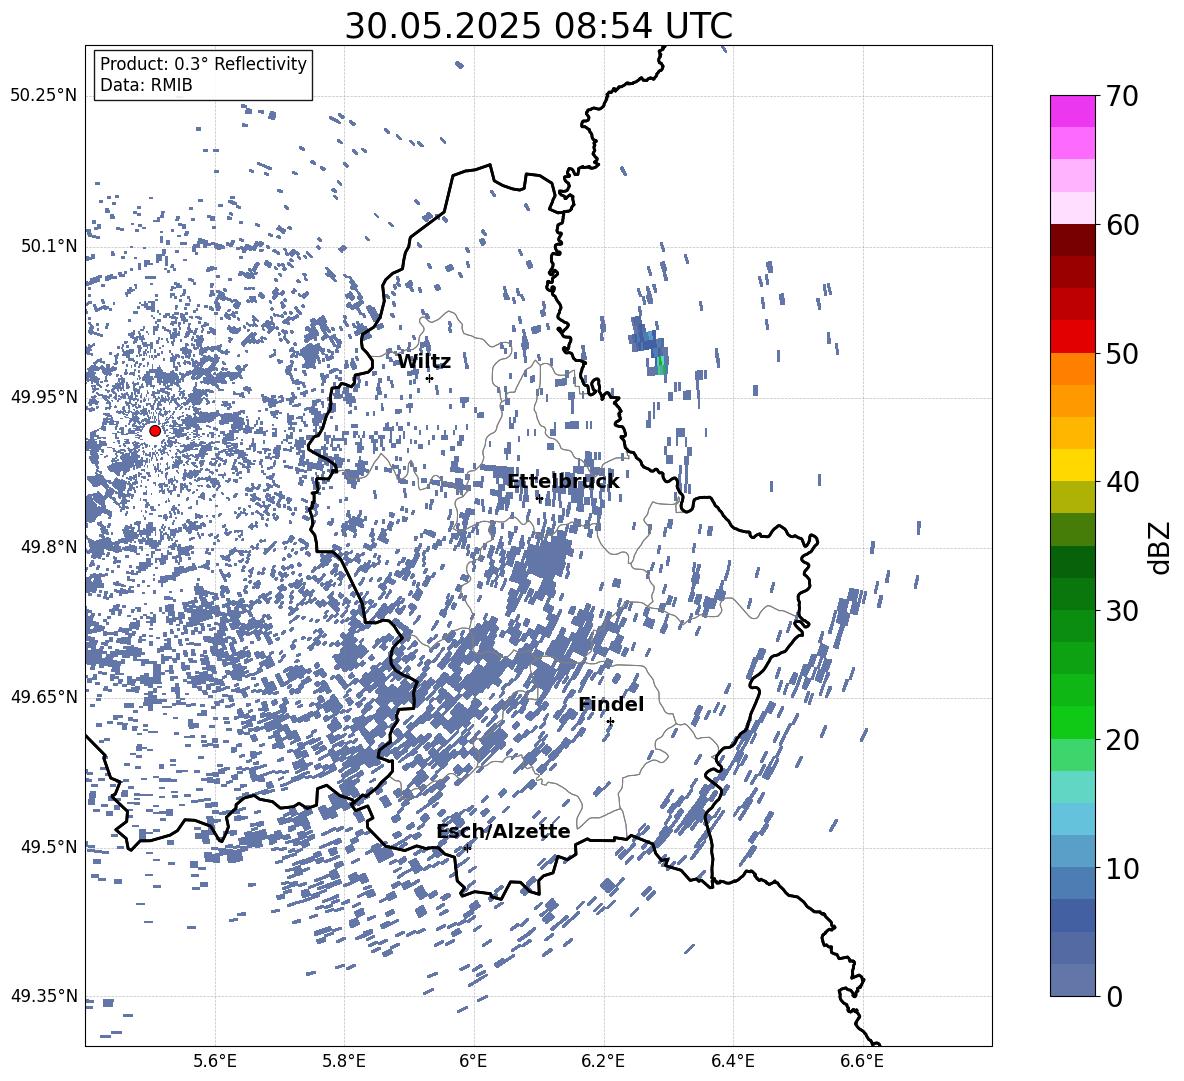The image size is (1184, 1081).
Task: Click the 50.25°N latitude tick label
Action: click(x=44, y=96)
